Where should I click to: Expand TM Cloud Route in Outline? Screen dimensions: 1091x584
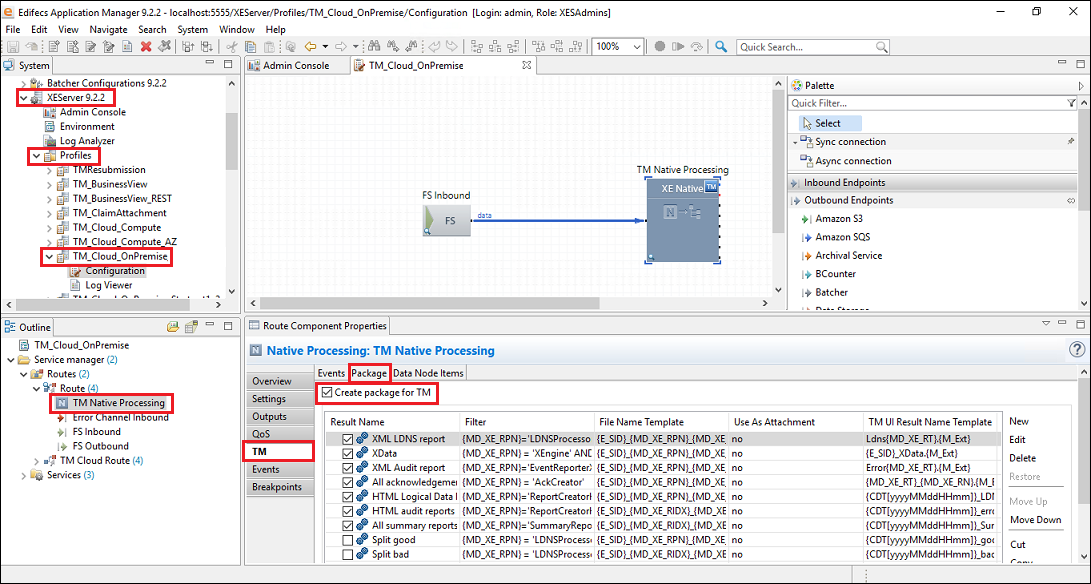[x=37, y=461]
